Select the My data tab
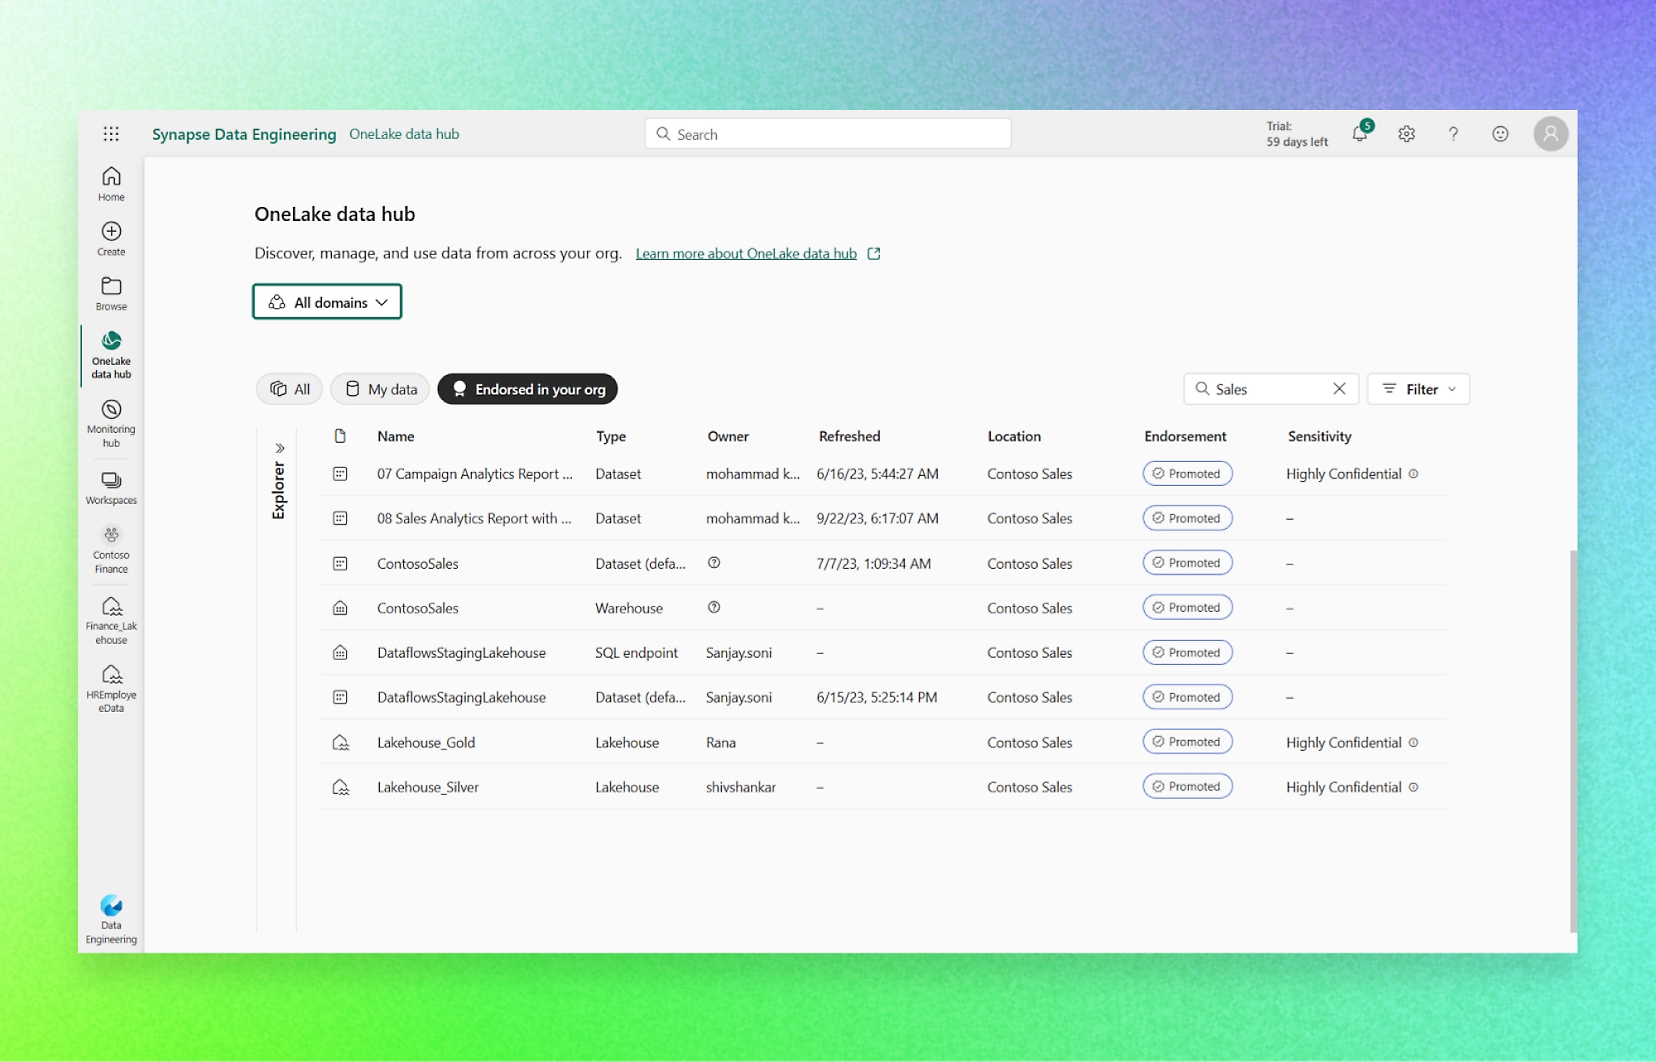Screen dimensions: 1656x1062 pos(380,389)
